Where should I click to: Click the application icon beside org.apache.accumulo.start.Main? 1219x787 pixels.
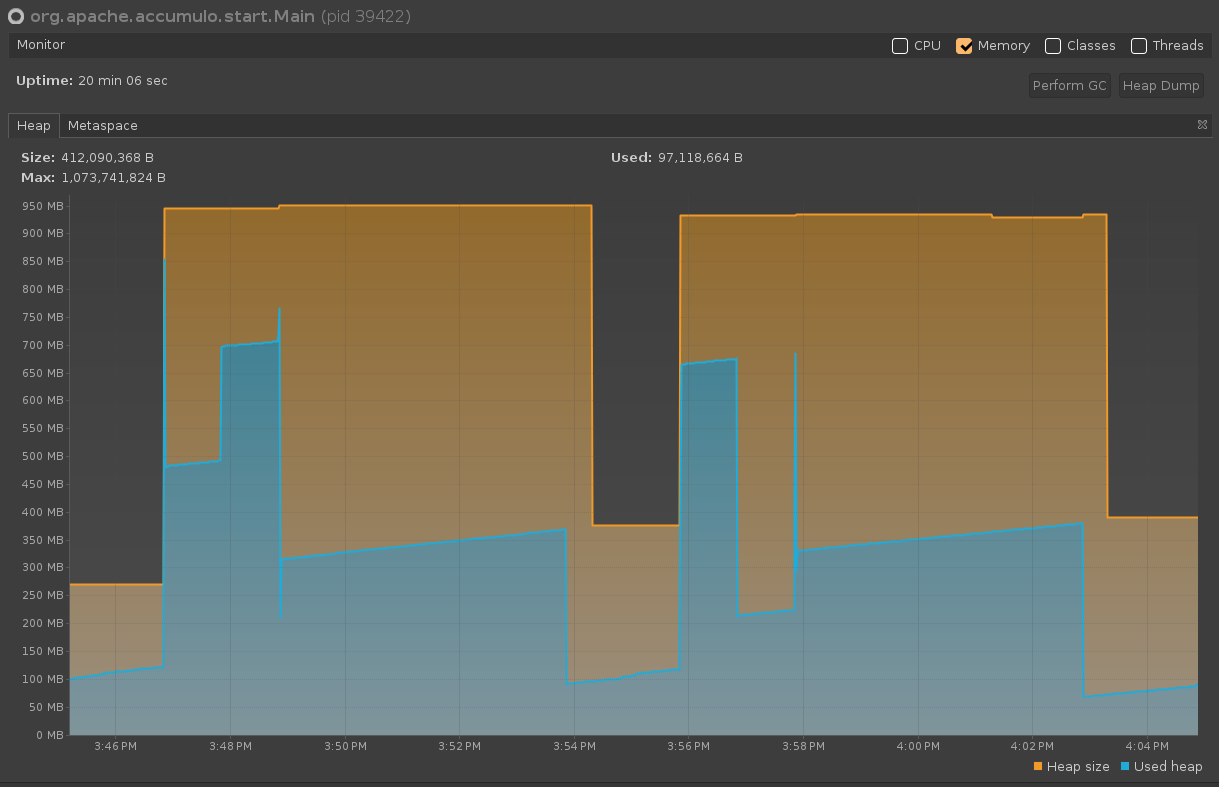click(x=16, y=17)
